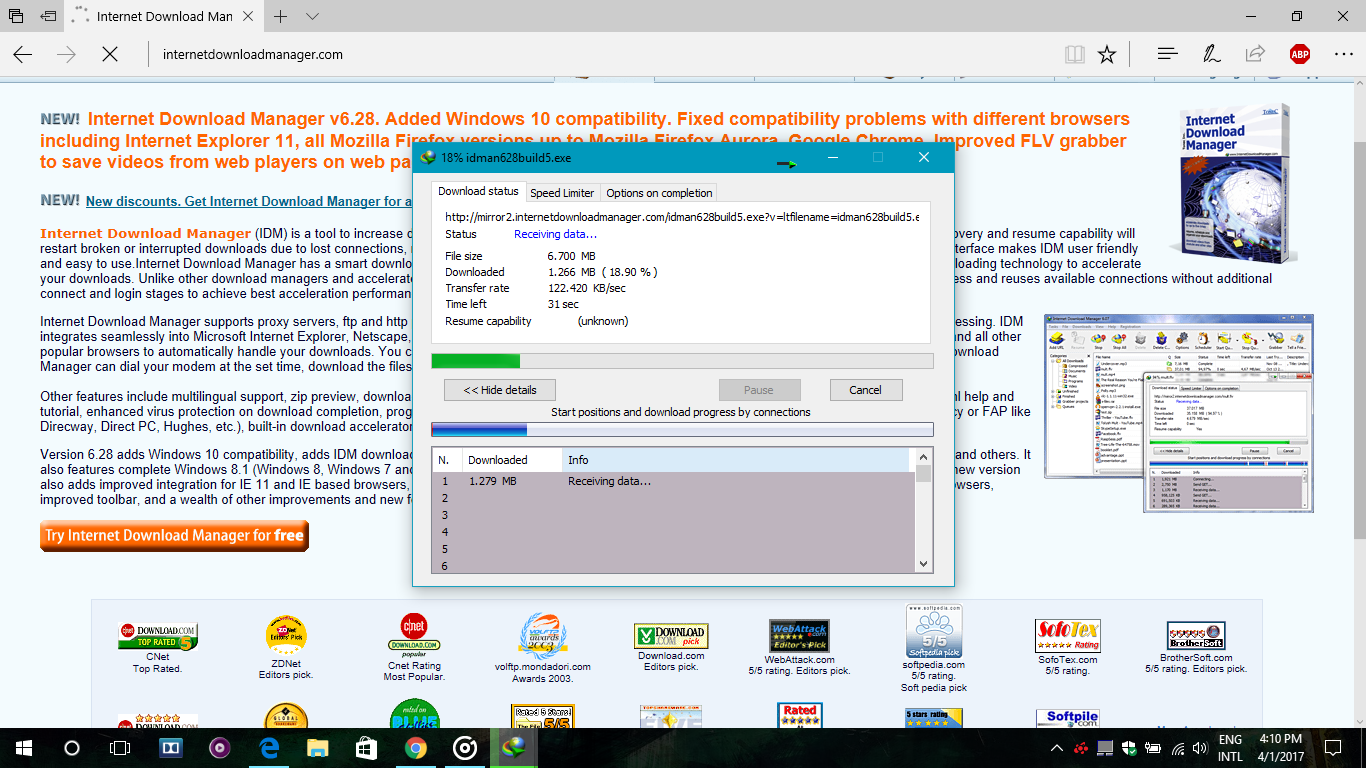Click the Receiving data status text
Screen dimensions: 1366x768
click(555, 234)
